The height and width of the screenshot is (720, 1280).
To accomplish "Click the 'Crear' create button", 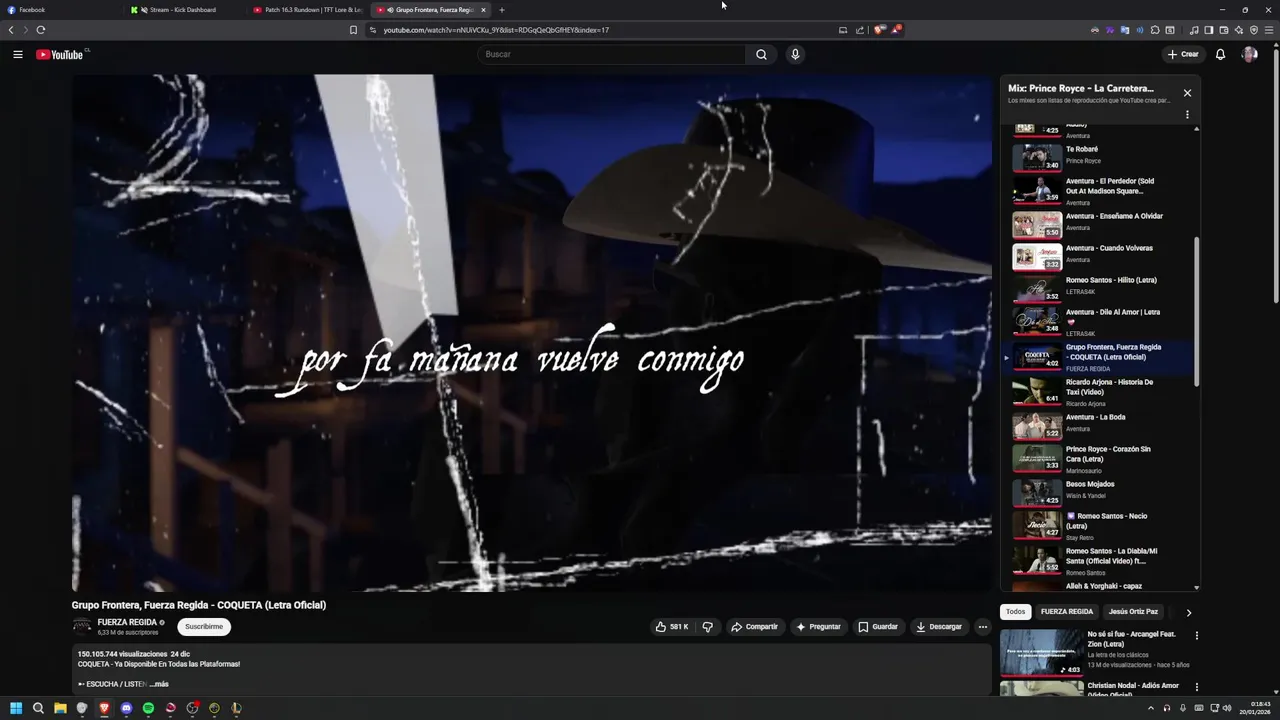I will 1183,54.
